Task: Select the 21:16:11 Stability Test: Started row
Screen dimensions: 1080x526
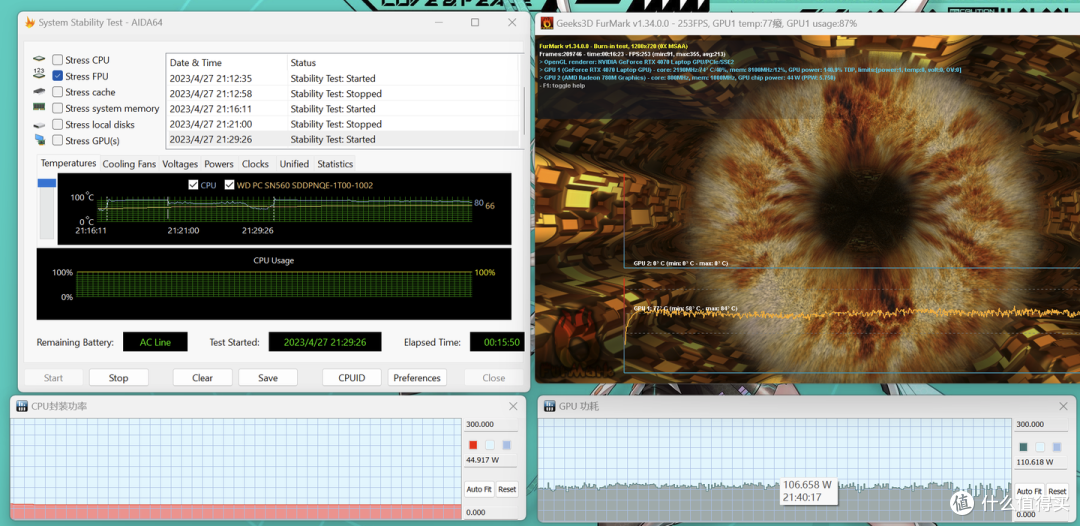Action: coord(342,109)
